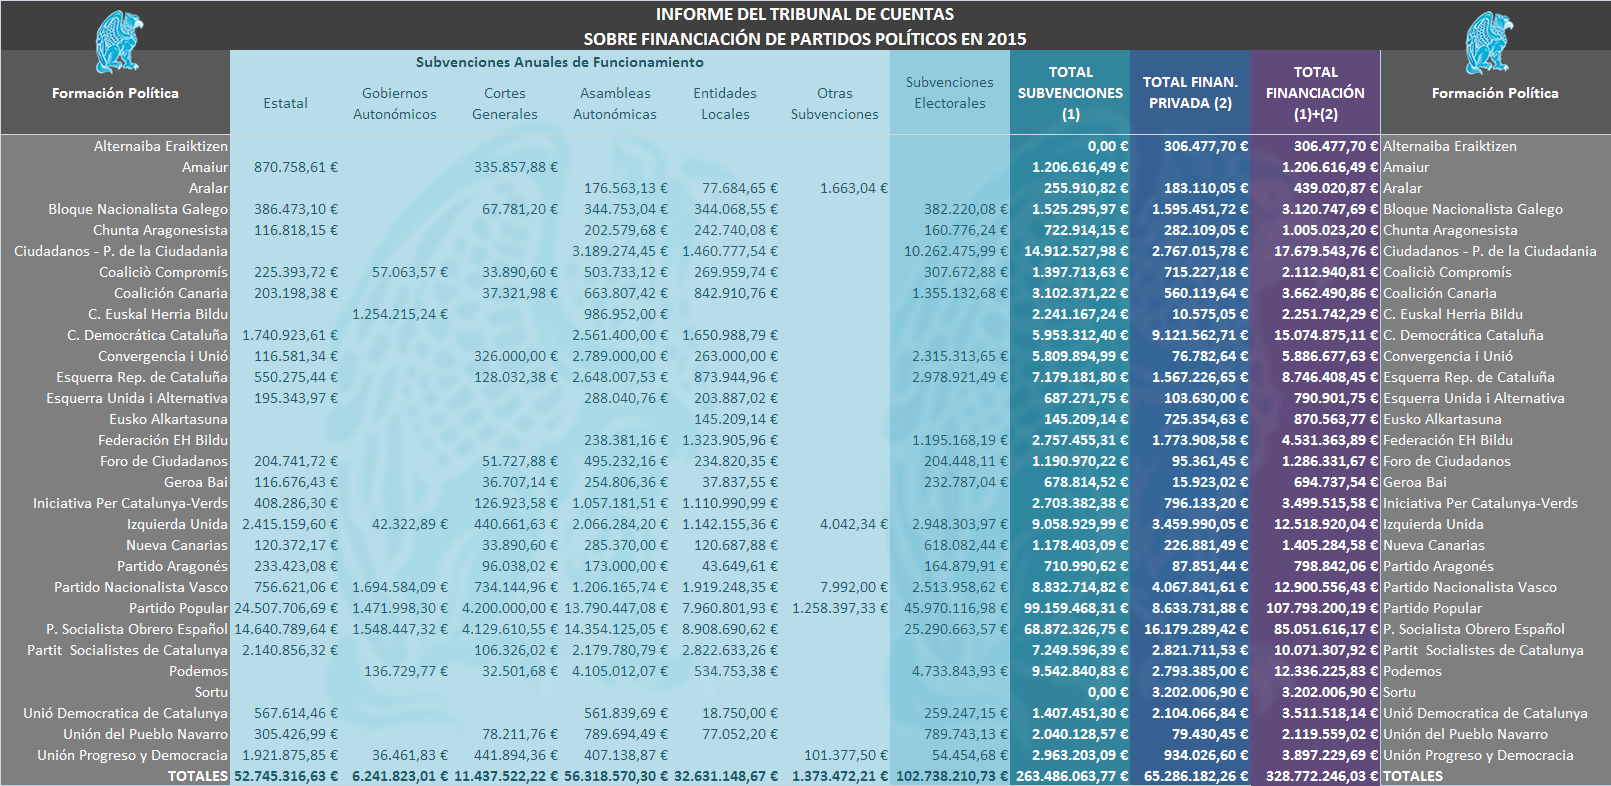Click Podemos' Asambleas value 4.105.012,07 €

click(x=620, y=671)
